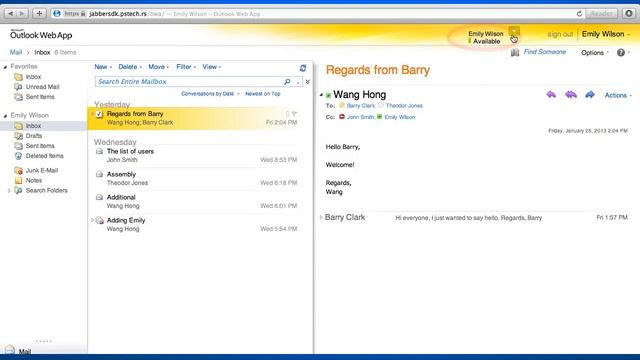
Task: Expand the Search Folders tree item
Action: (9, 191)
